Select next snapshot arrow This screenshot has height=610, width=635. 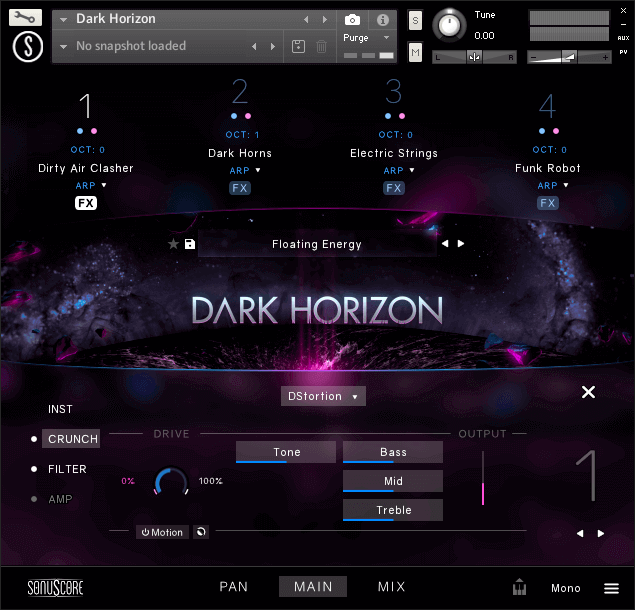coord(273,47)
